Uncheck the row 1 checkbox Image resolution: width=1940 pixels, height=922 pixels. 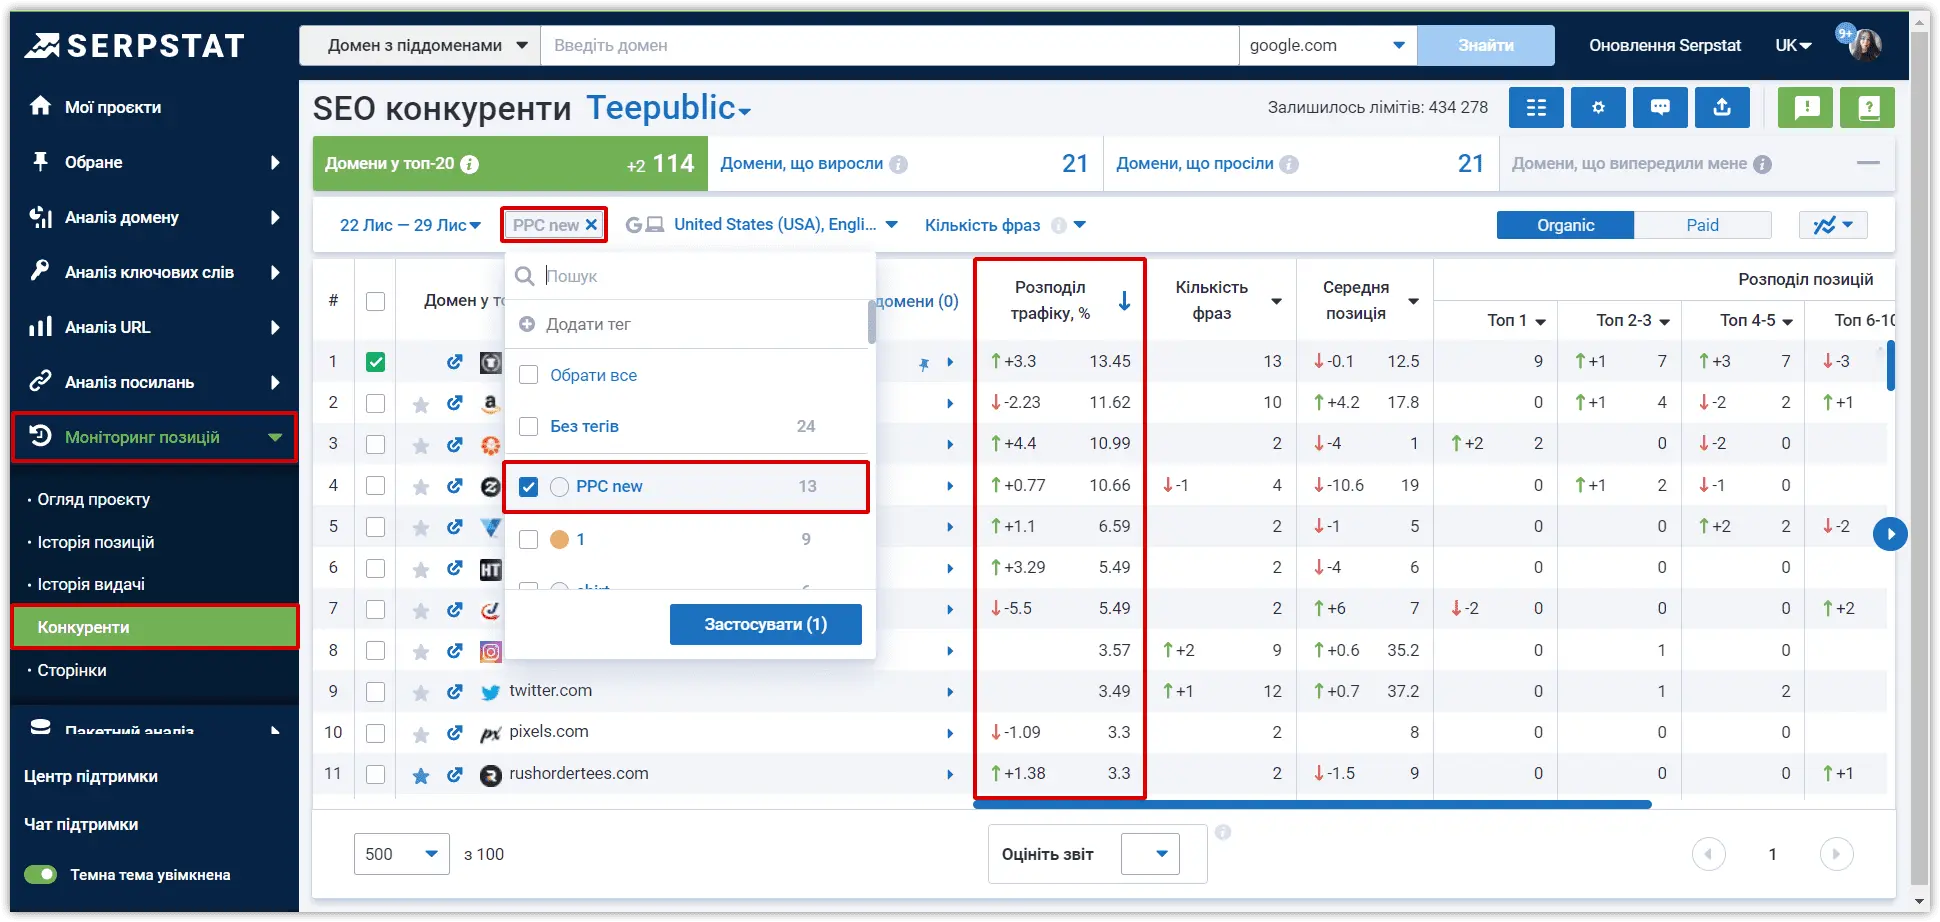click(x=375, y=362)
